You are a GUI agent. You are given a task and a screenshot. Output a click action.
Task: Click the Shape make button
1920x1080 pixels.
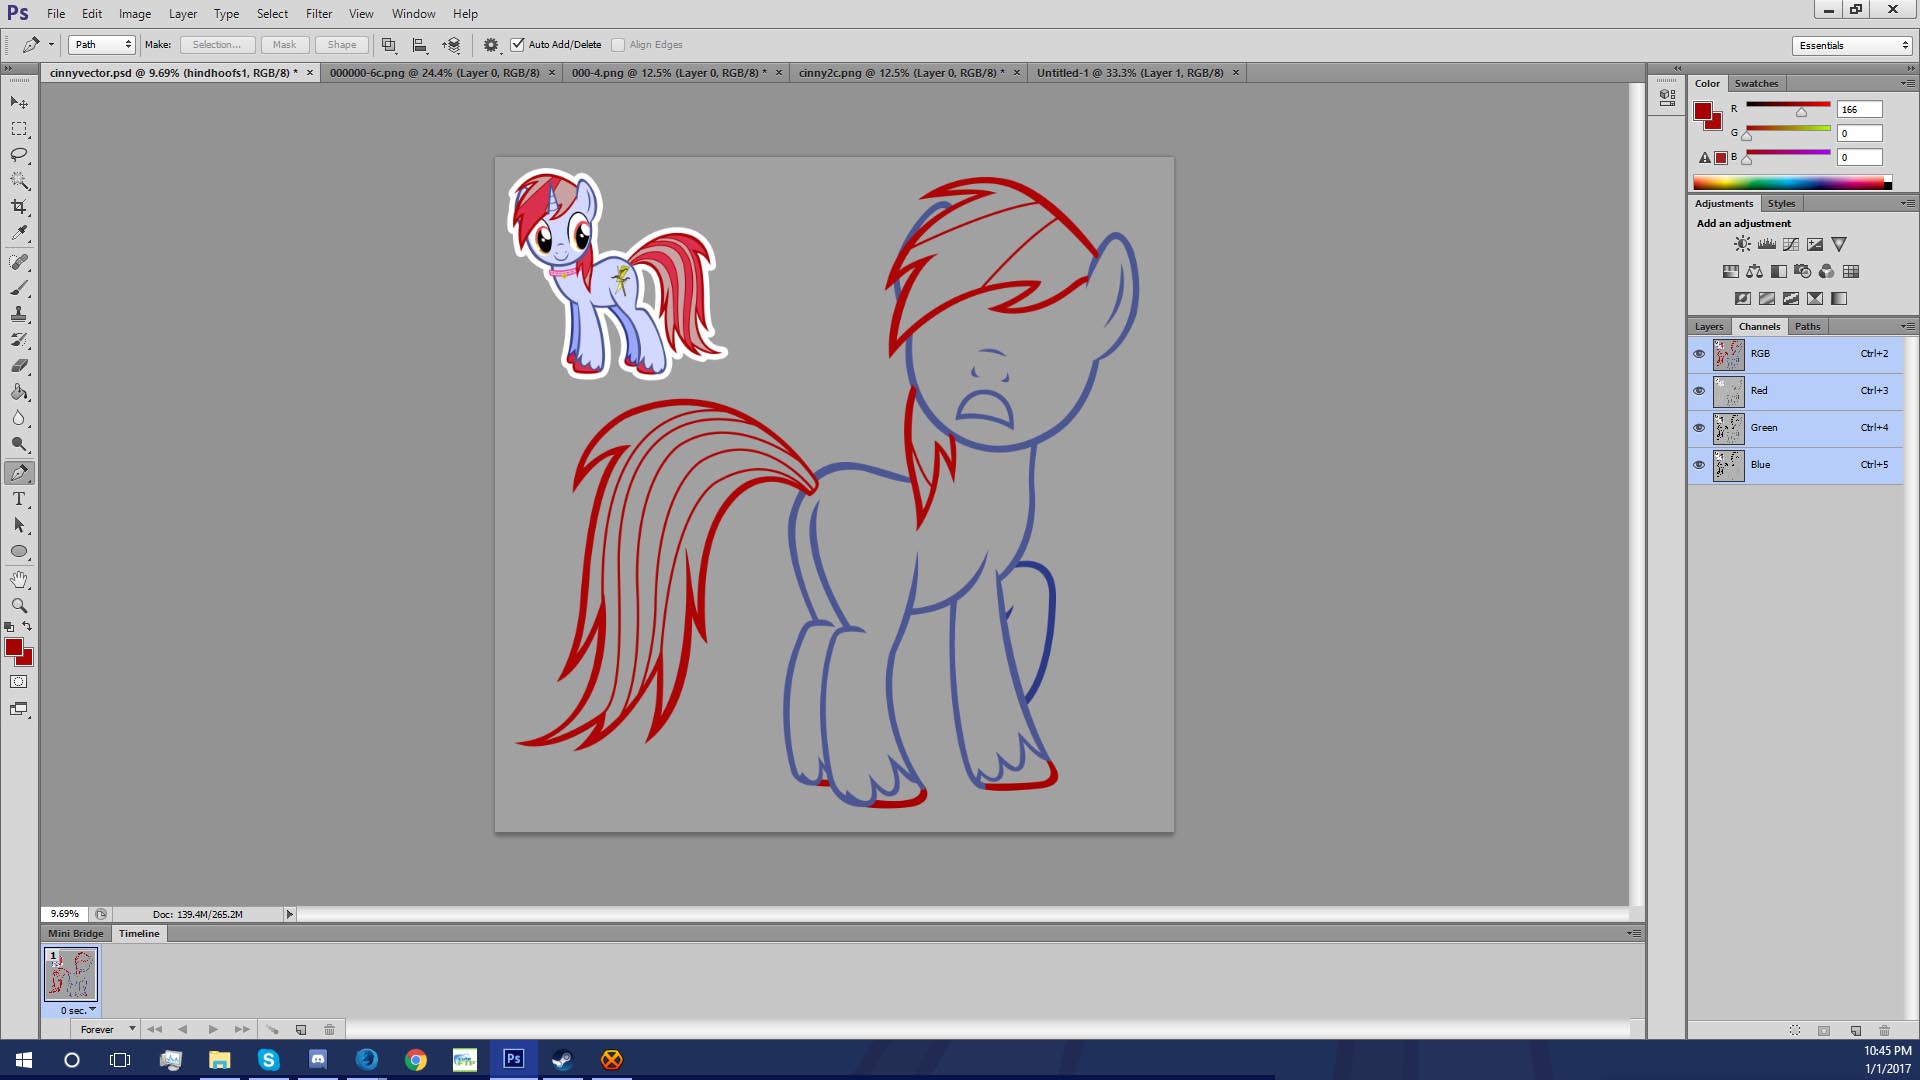[341, 45]
